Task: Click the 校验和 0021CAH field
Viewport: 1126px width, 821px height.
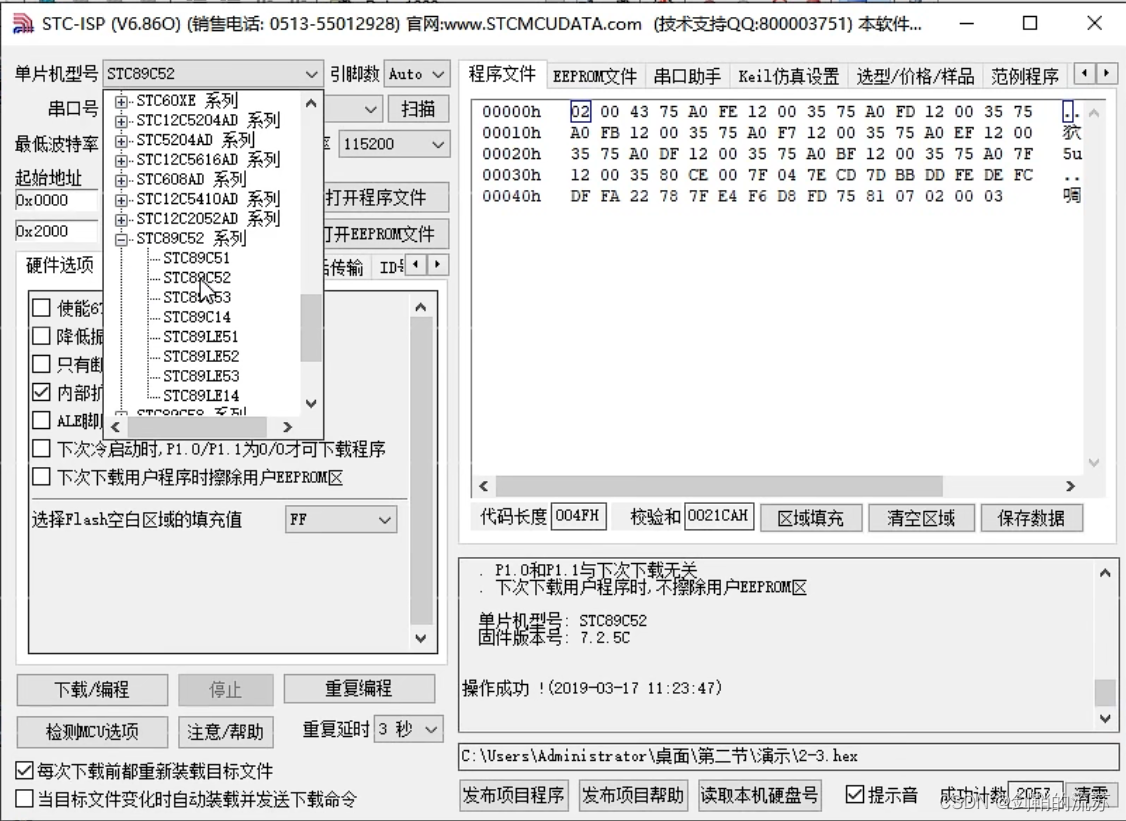Action: point(719,516)
